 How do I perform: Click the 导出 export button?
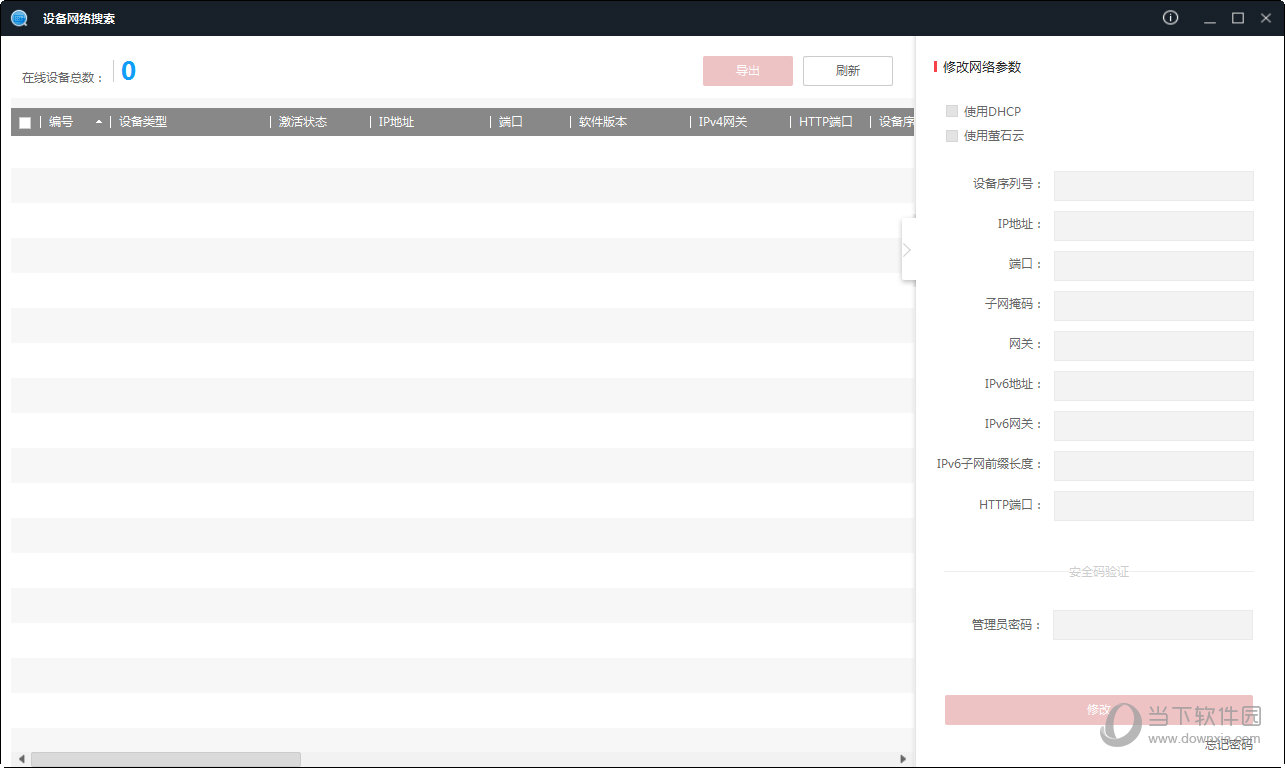click(747, 71)
